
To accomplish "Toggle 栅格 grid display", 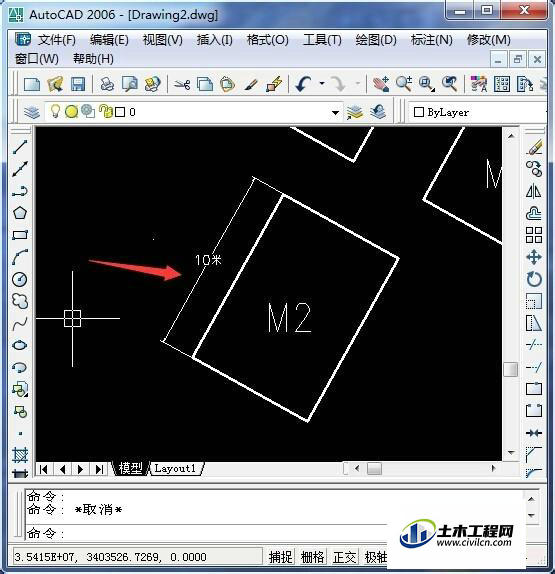I will click(x=312, y=557).
